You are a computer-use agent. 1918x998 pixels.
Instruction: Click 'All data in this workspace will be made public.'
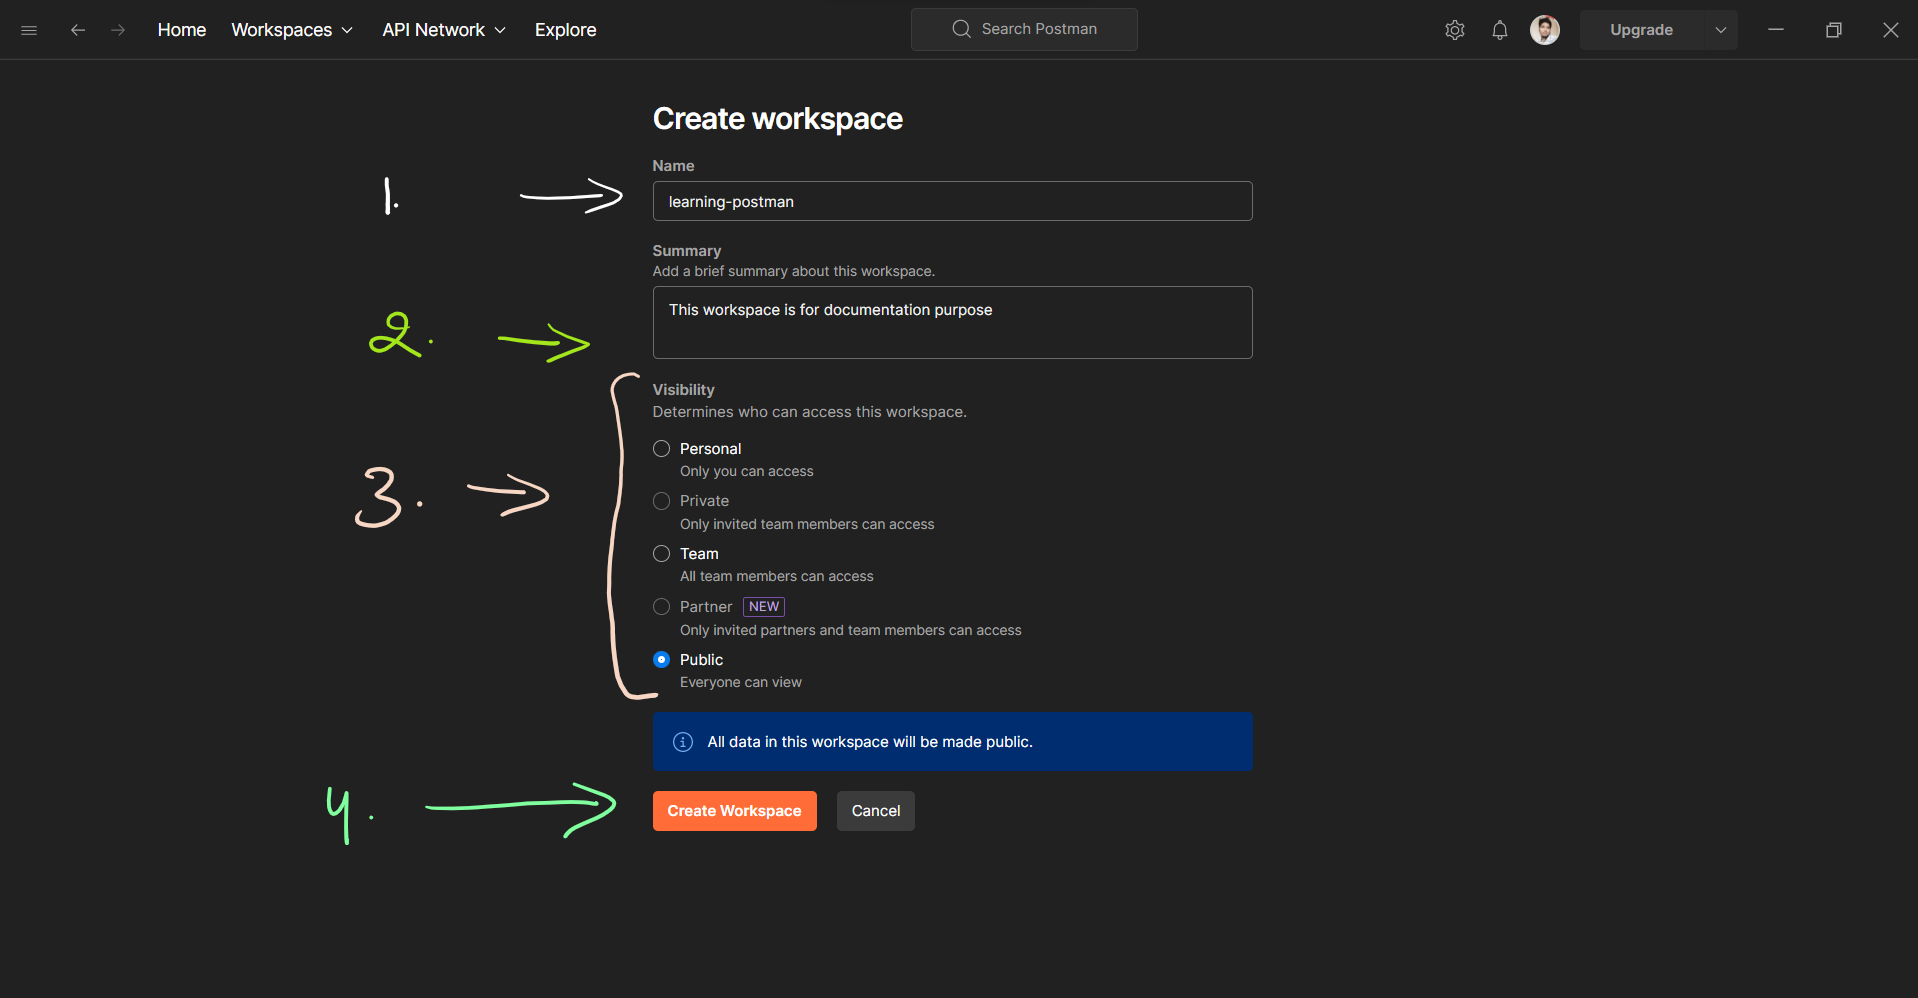(870, 742)
